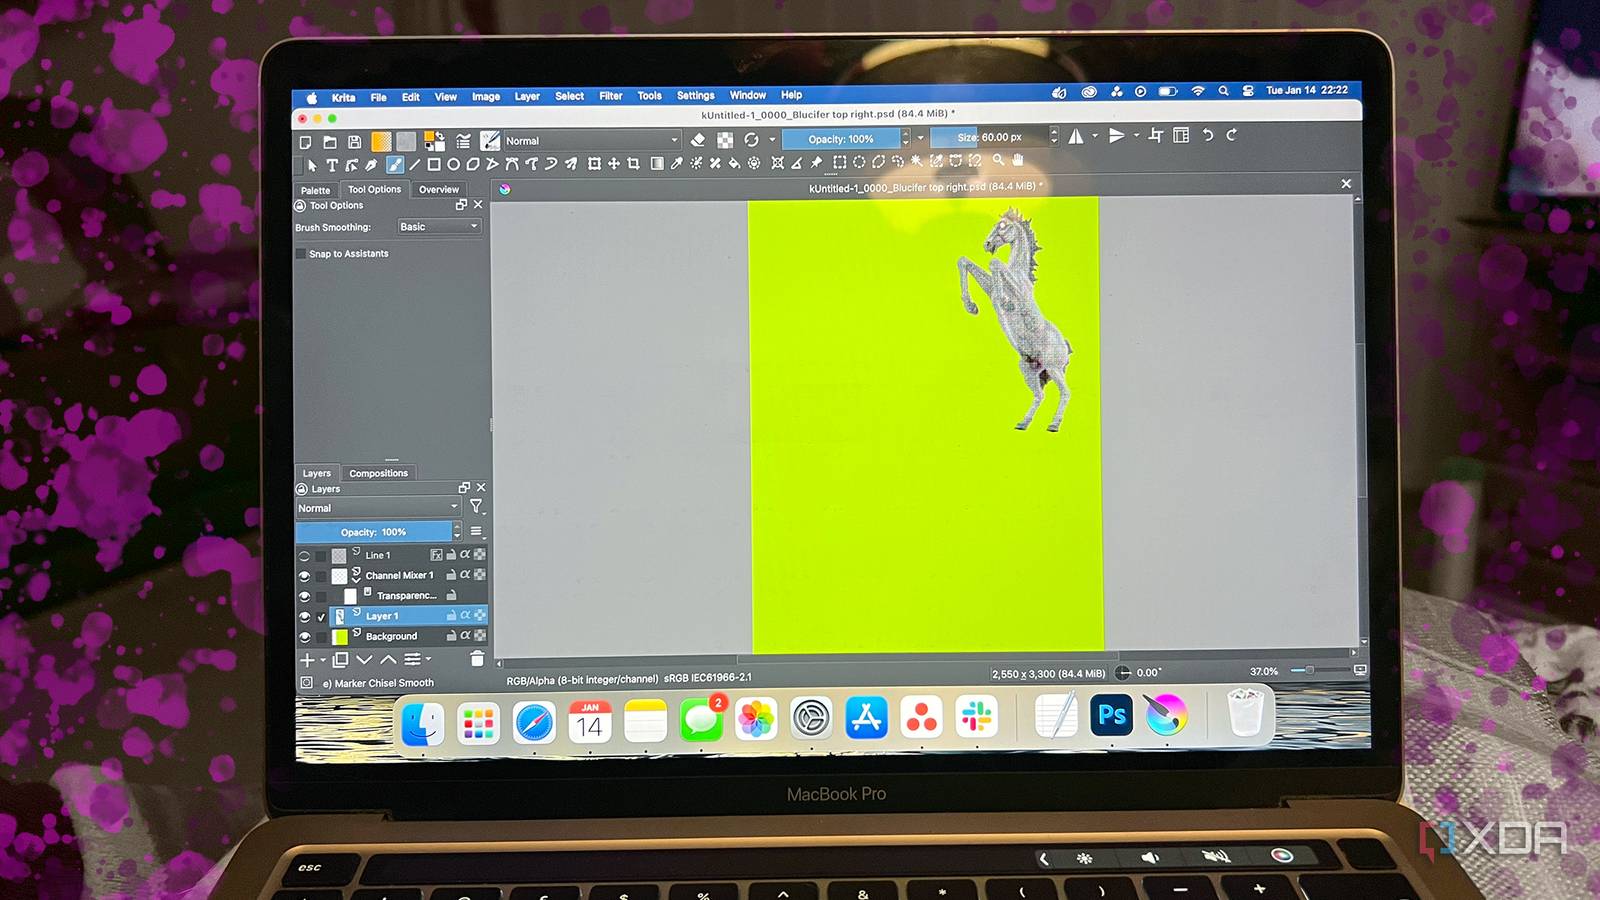Activate the Zoom magnifier tool
1600x900 pixels.
click(998, 160)
